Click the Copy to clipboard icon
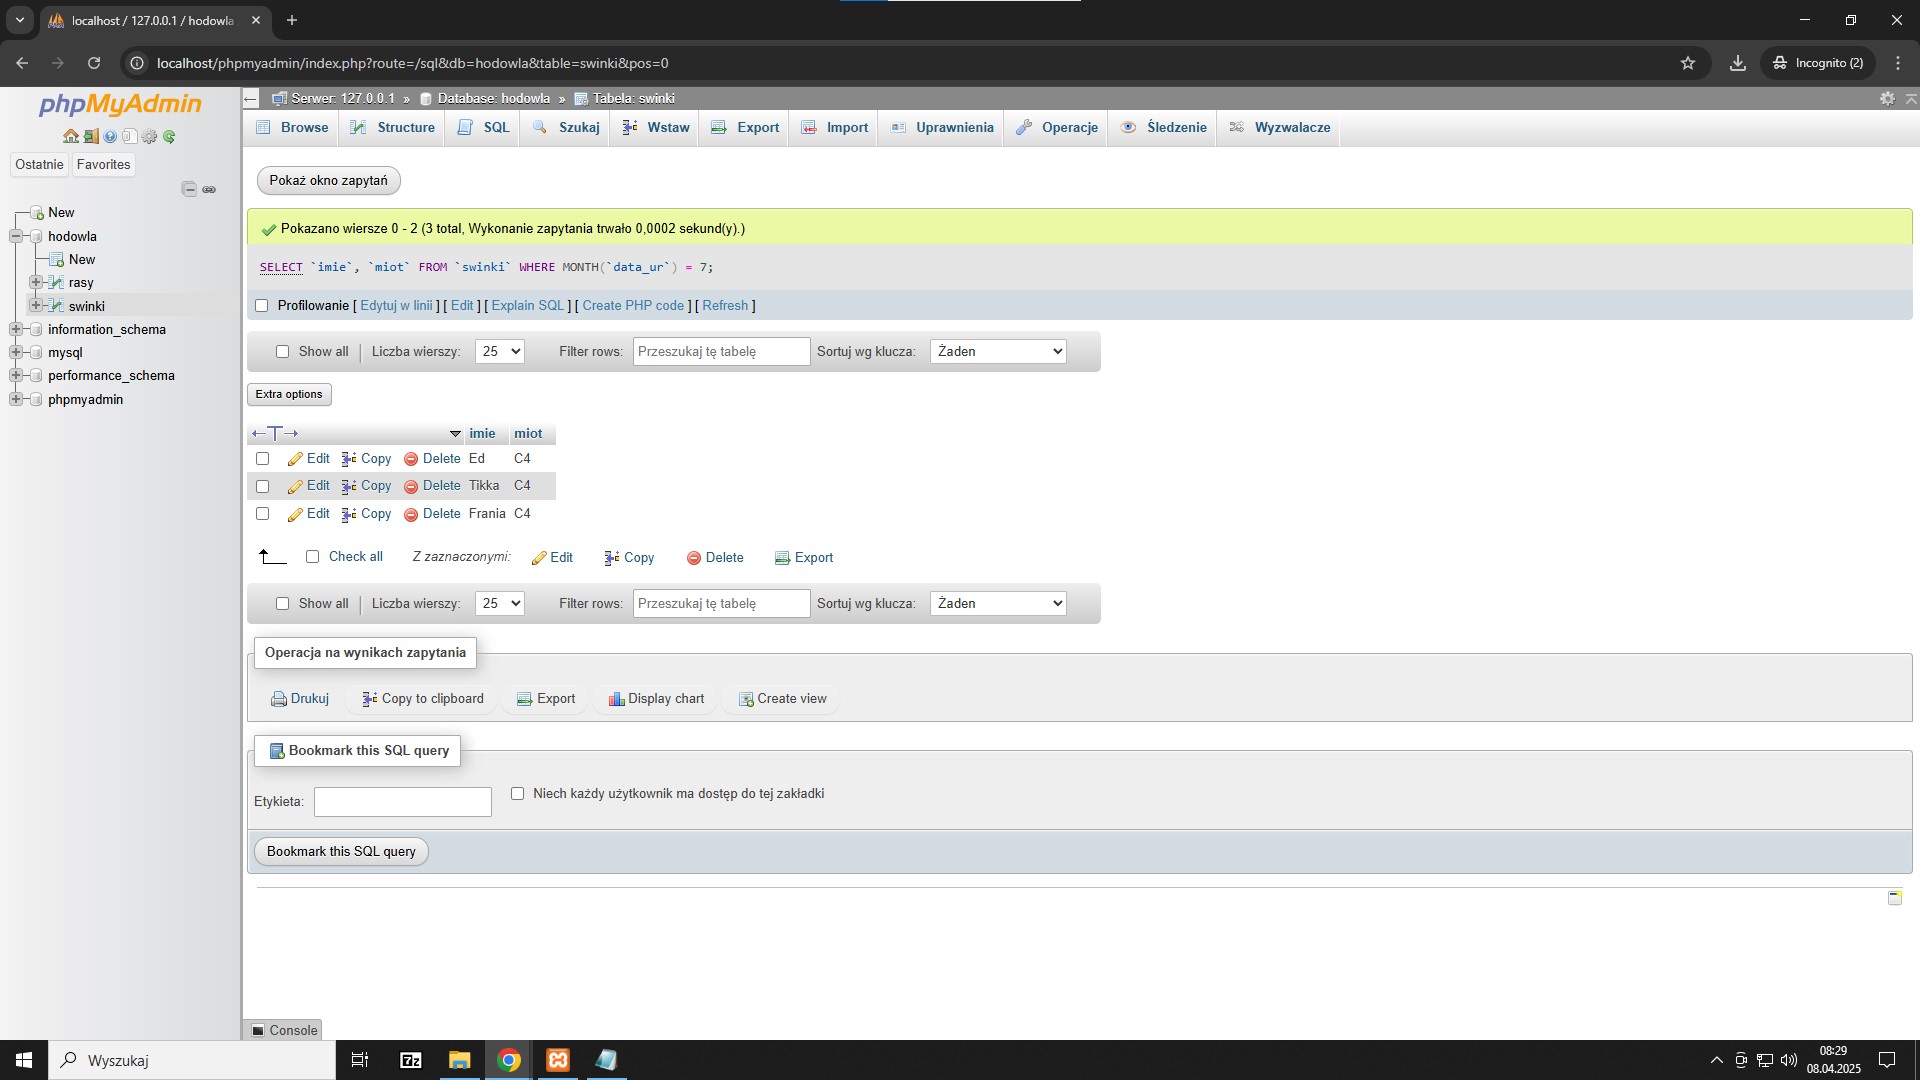 tap(370, 699)
